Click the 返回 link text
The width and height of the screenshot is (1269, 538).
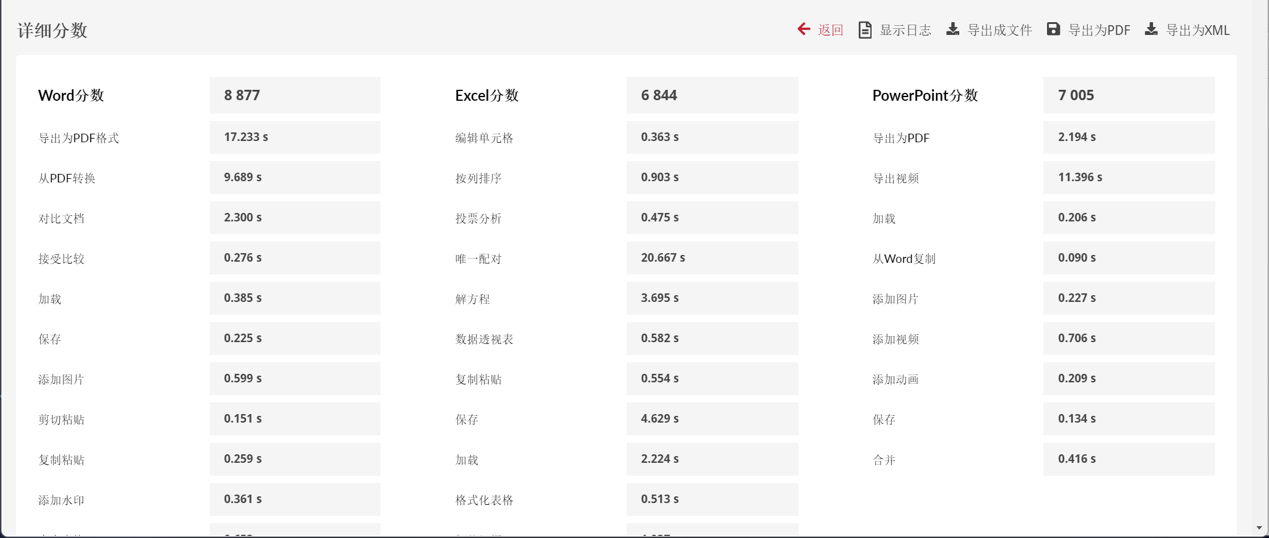831,30
